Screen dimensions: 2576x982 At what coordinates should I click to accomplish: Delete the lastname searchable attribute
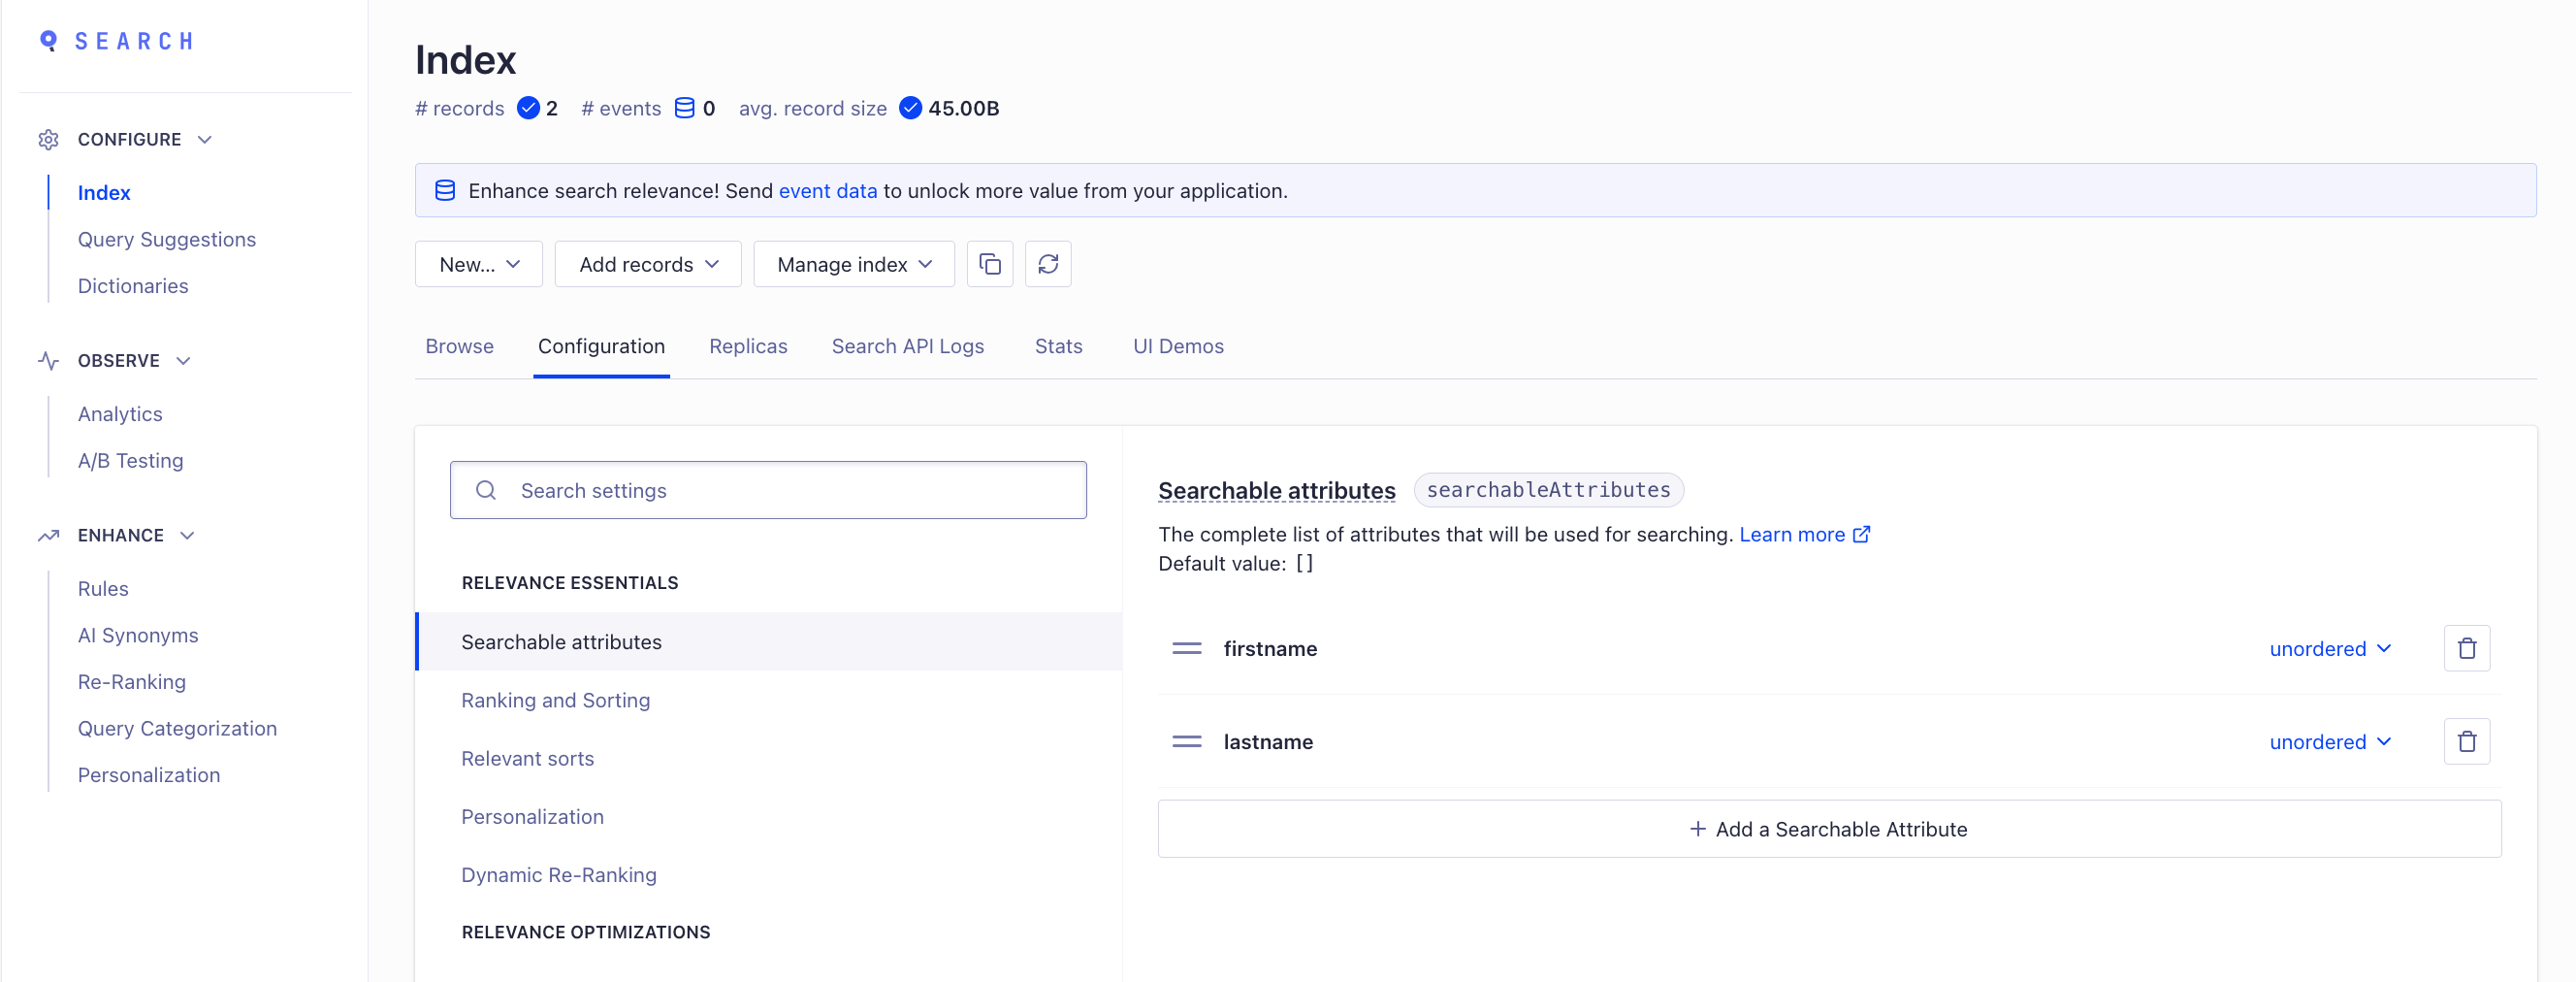pos(2466,741)
